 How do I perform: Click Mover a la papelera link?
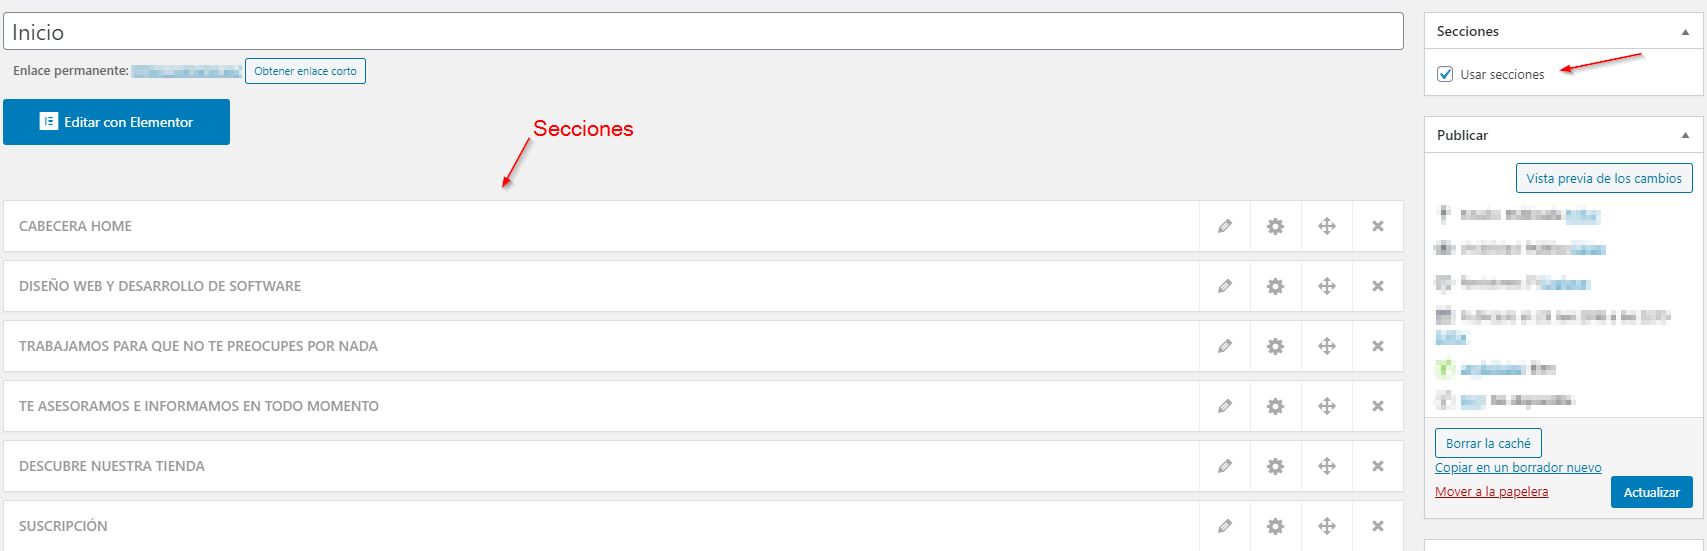[x=1491, y=491]
